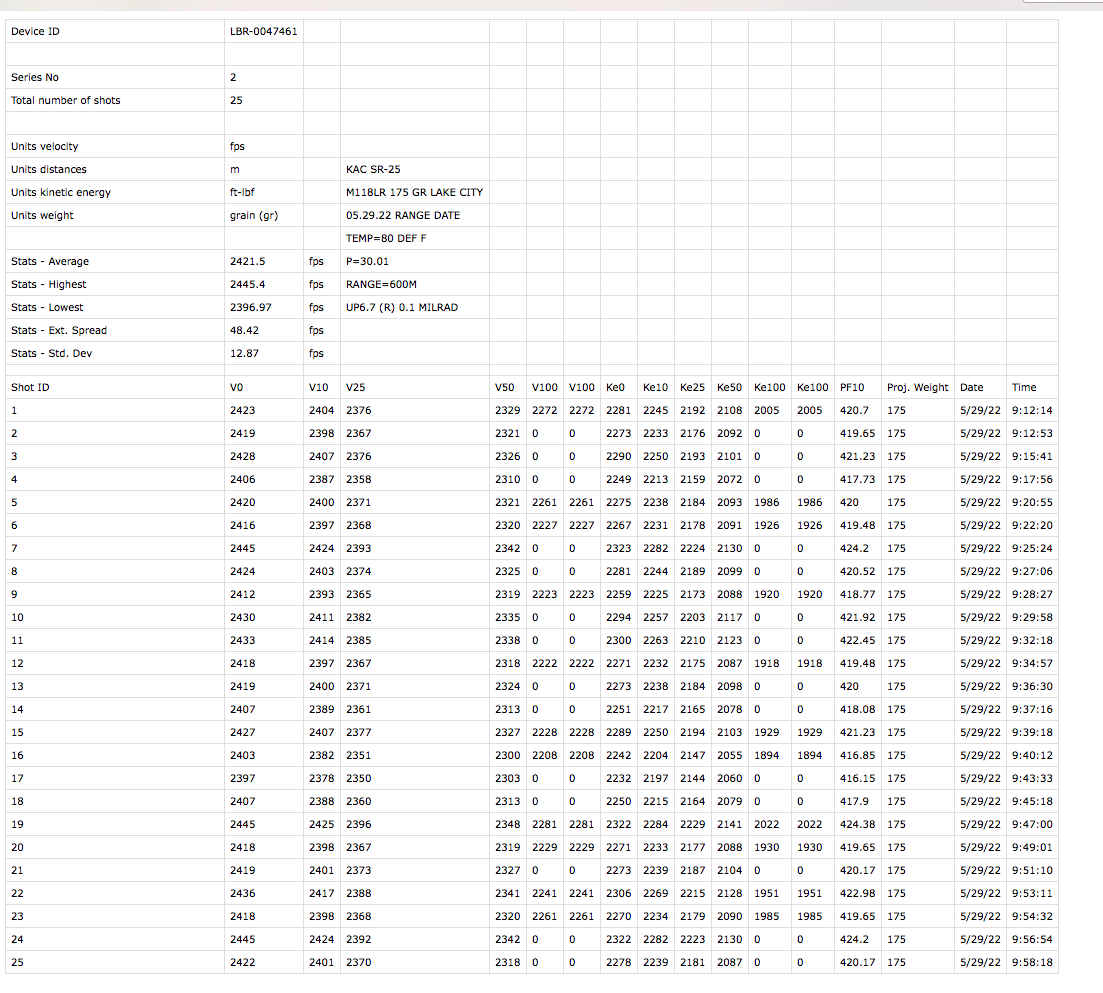Select the Series No label cell
Viewport: 1103px width, 993px height.
[x=35, y=77]
